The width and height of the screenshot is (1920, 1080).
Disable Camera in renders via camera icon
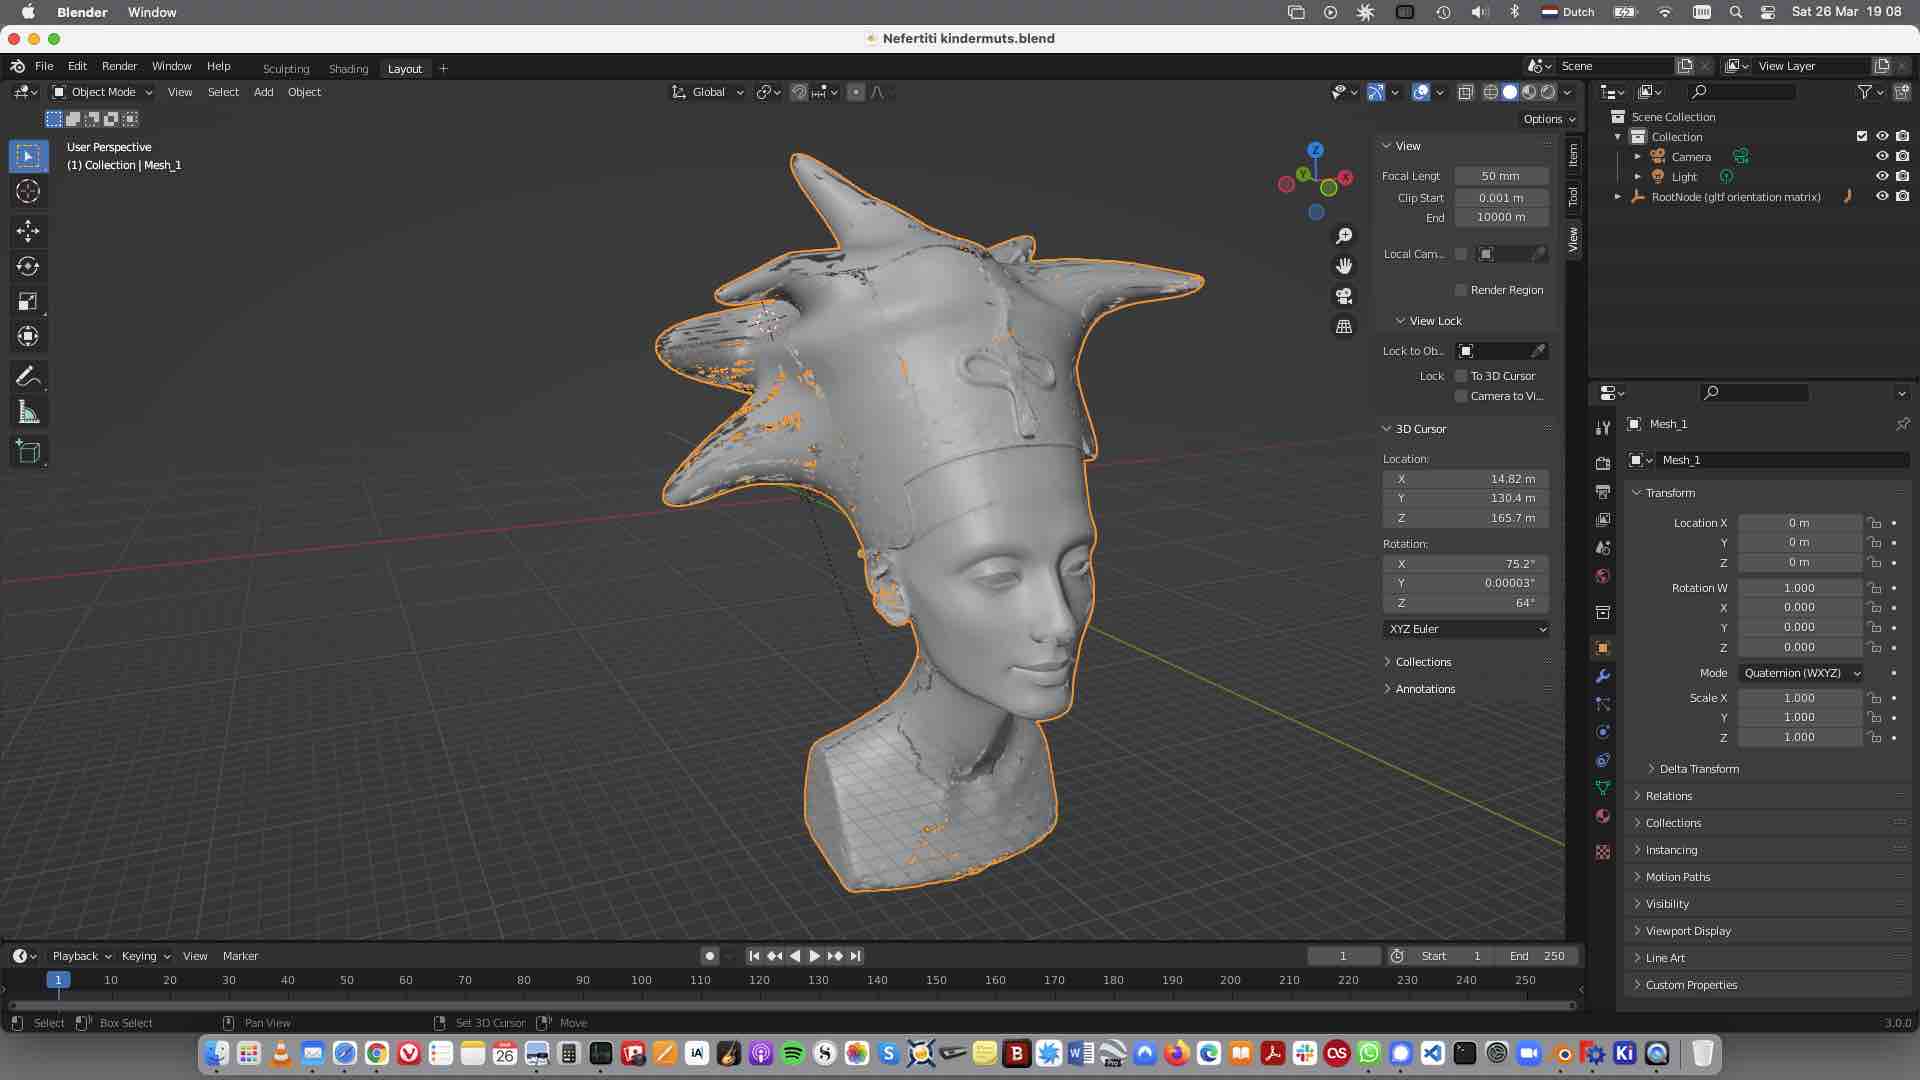1902,157
